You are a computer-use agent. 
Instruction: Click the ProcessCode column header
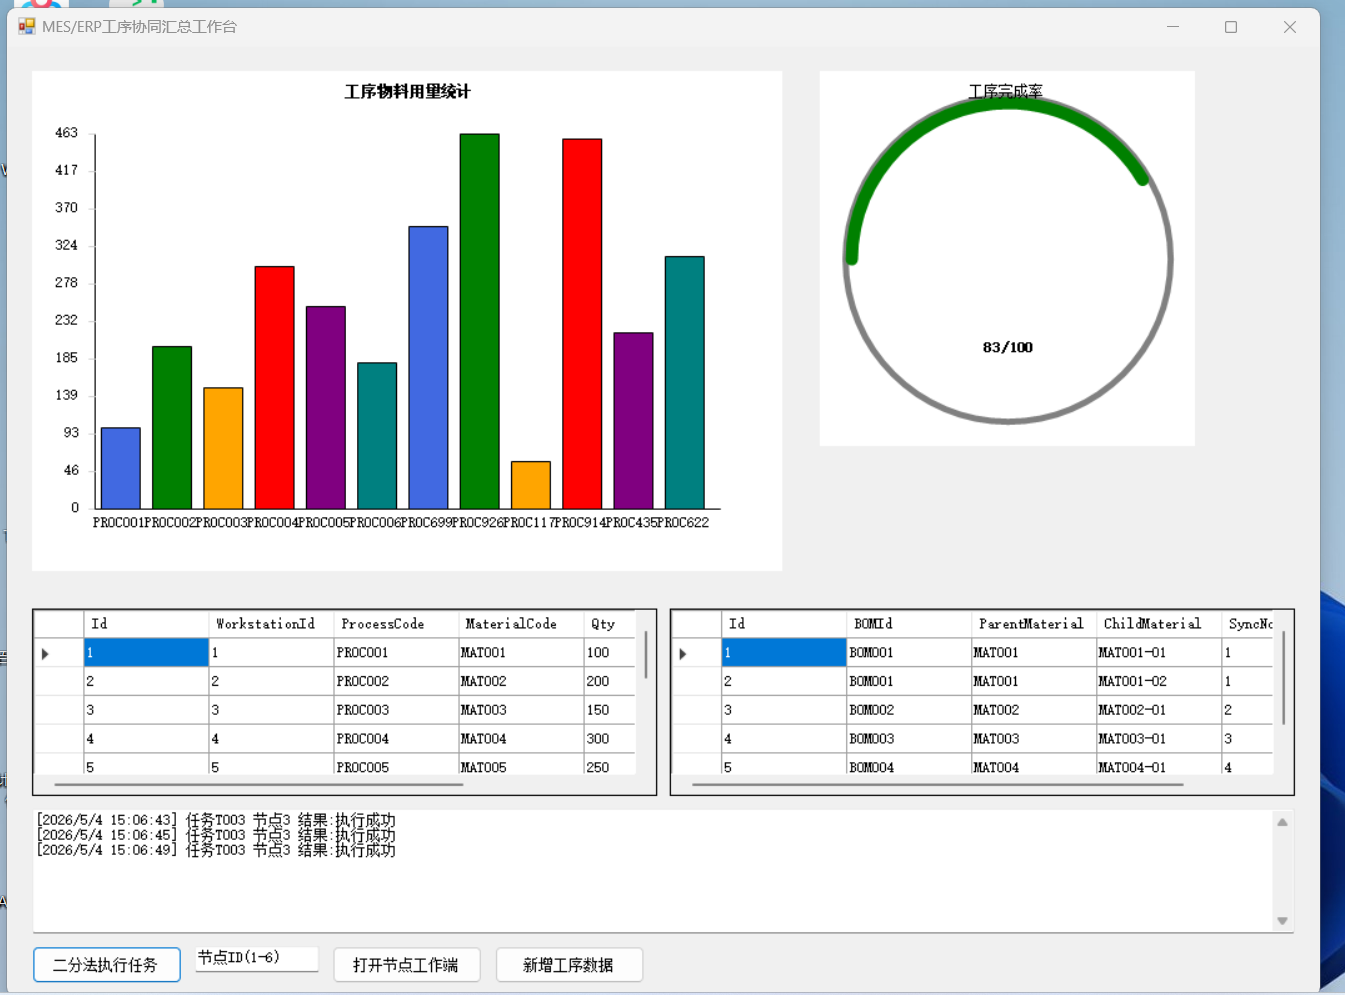(396, 624)
